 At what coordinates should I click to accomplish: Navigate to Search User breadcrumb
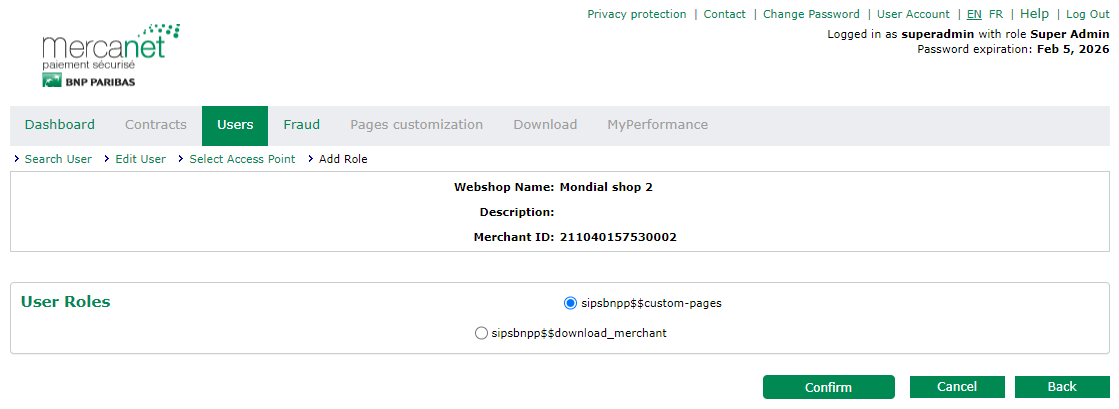point(58,159)
